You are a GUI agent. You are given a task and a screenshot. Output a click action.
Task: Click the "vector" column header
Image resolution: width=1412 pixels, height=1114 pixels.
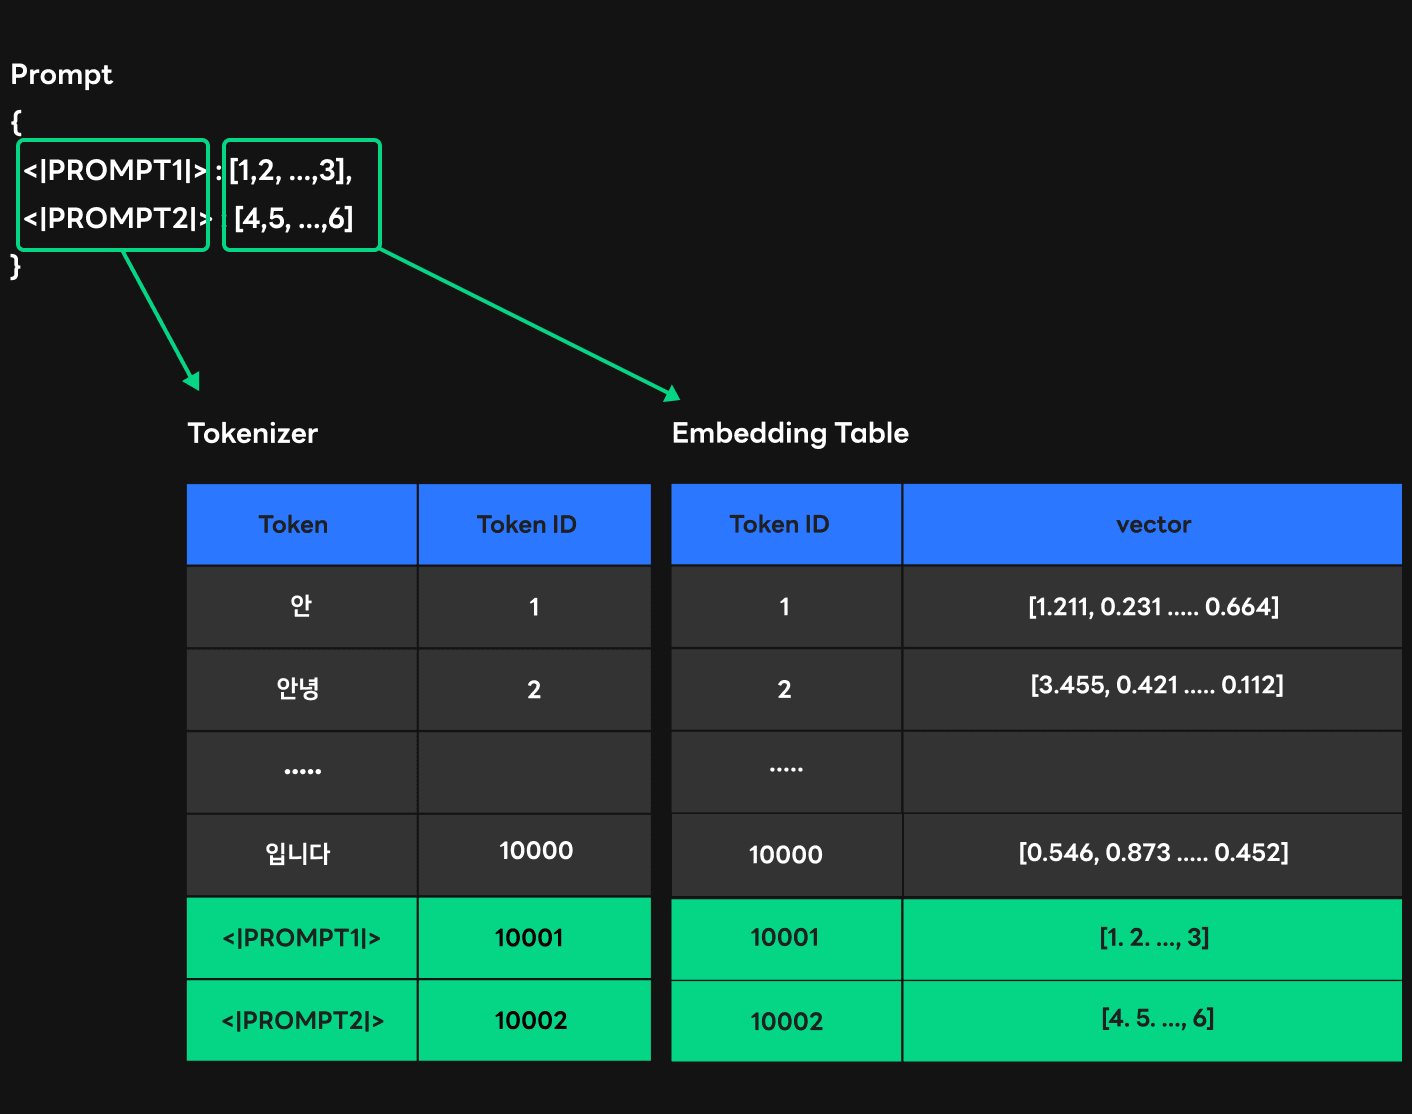(x=1152, y=525)
